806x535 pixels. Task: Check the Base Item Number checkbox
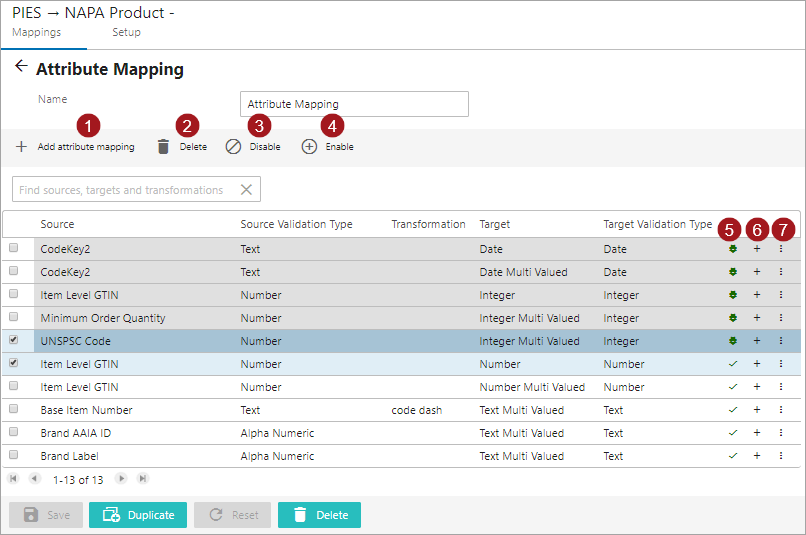[x=13, y=409]
